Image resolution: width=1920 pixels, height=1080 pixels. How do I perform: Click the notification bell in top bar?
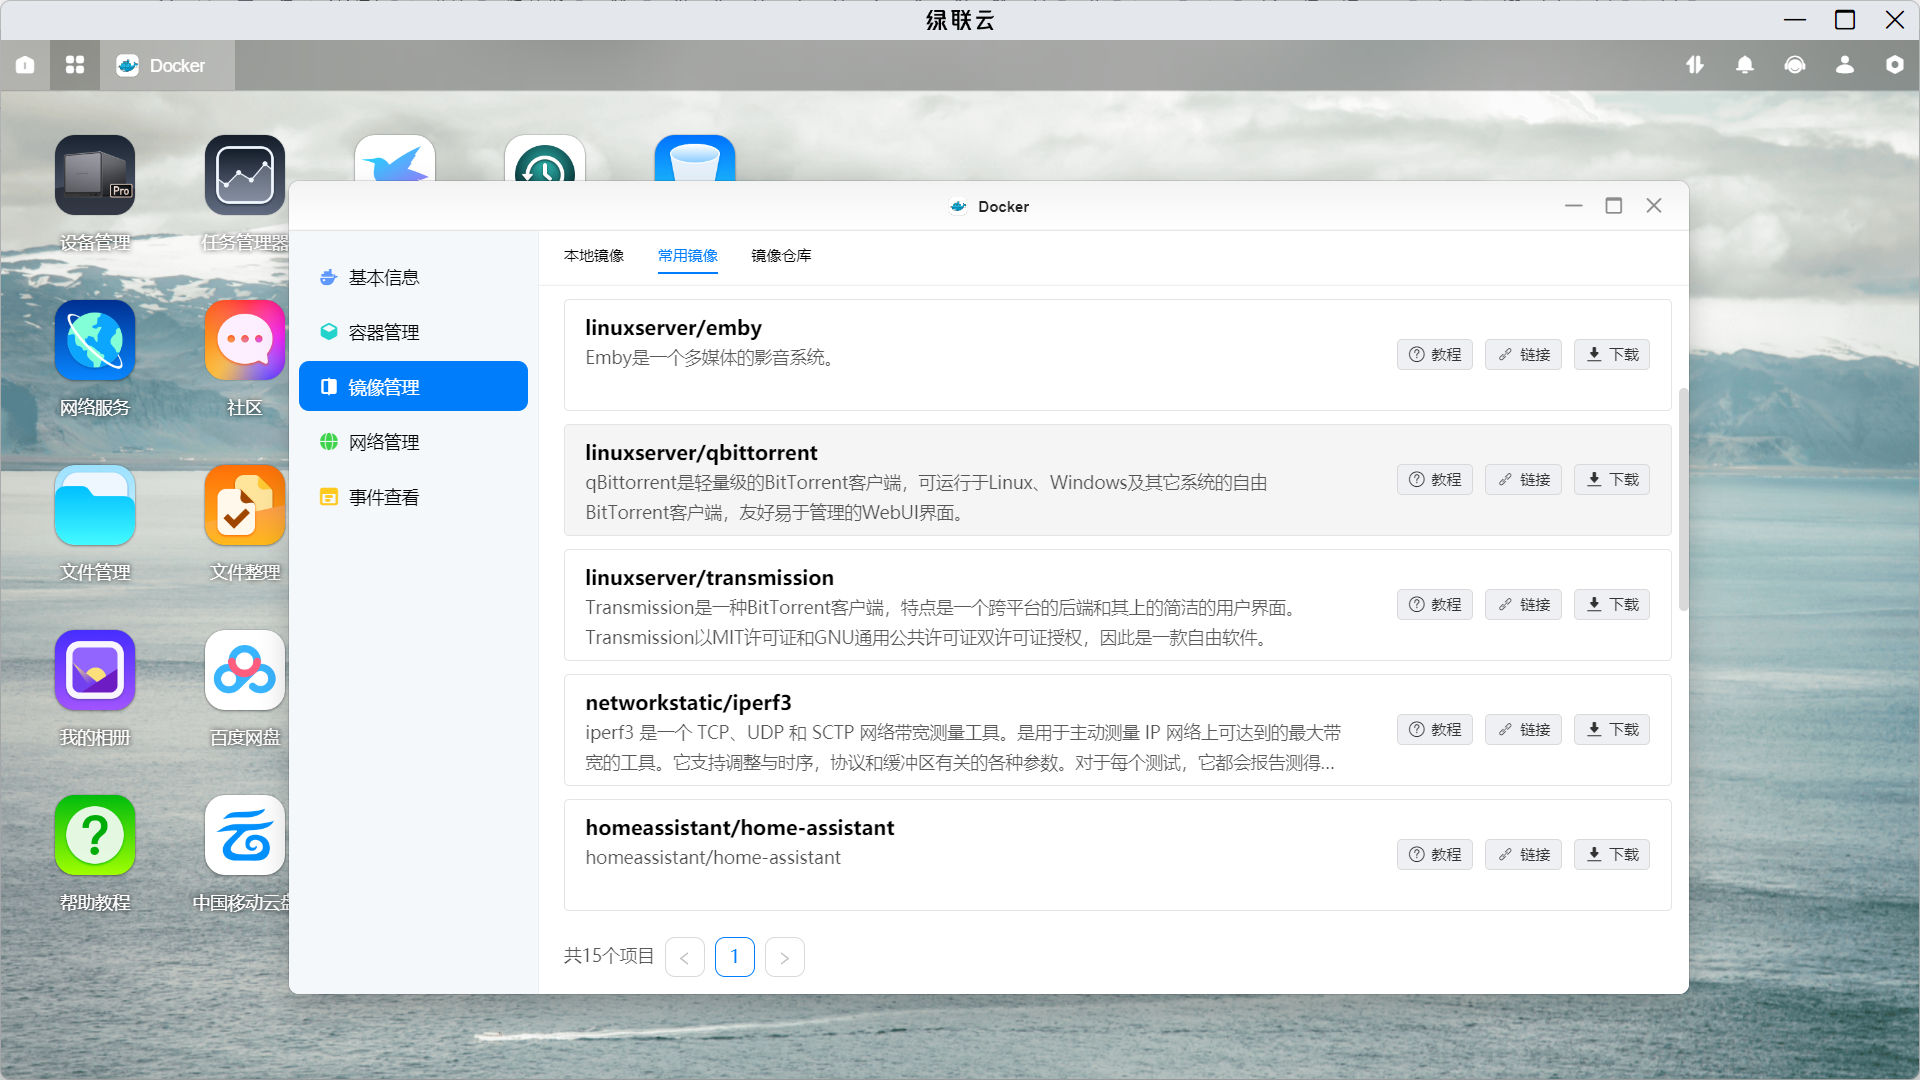pyautogui.click(x=1745, y=65)
